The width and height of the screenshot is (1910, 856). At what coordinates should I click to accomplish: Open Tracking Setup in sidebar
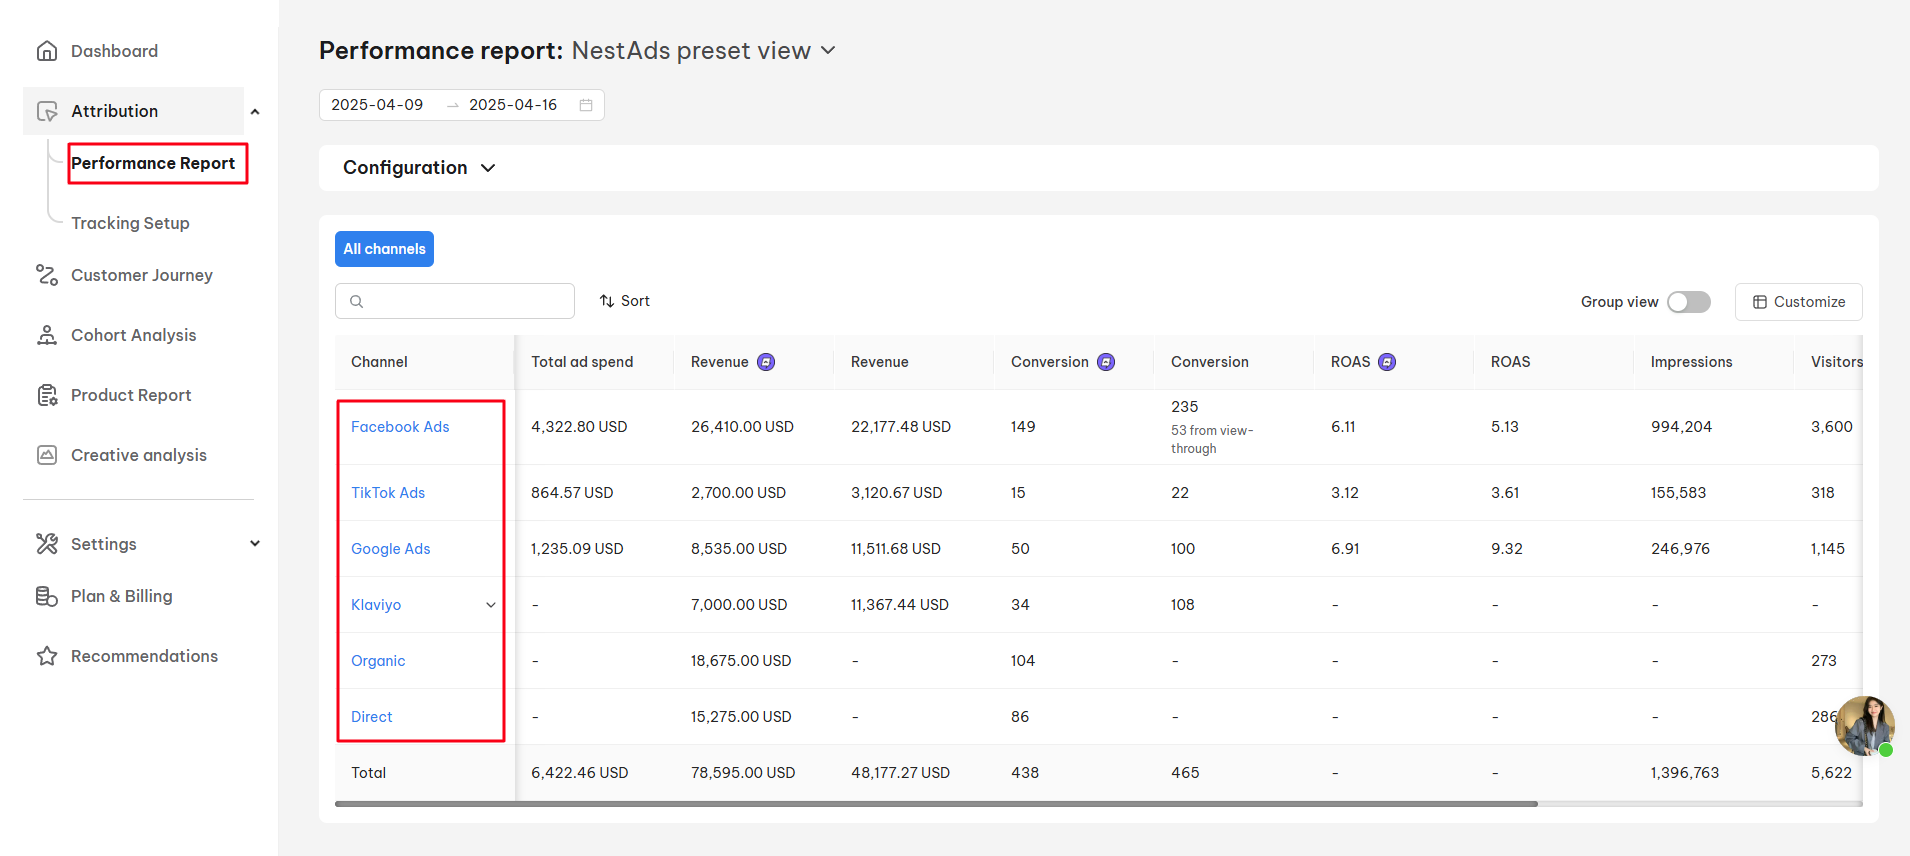pos(130,223)
